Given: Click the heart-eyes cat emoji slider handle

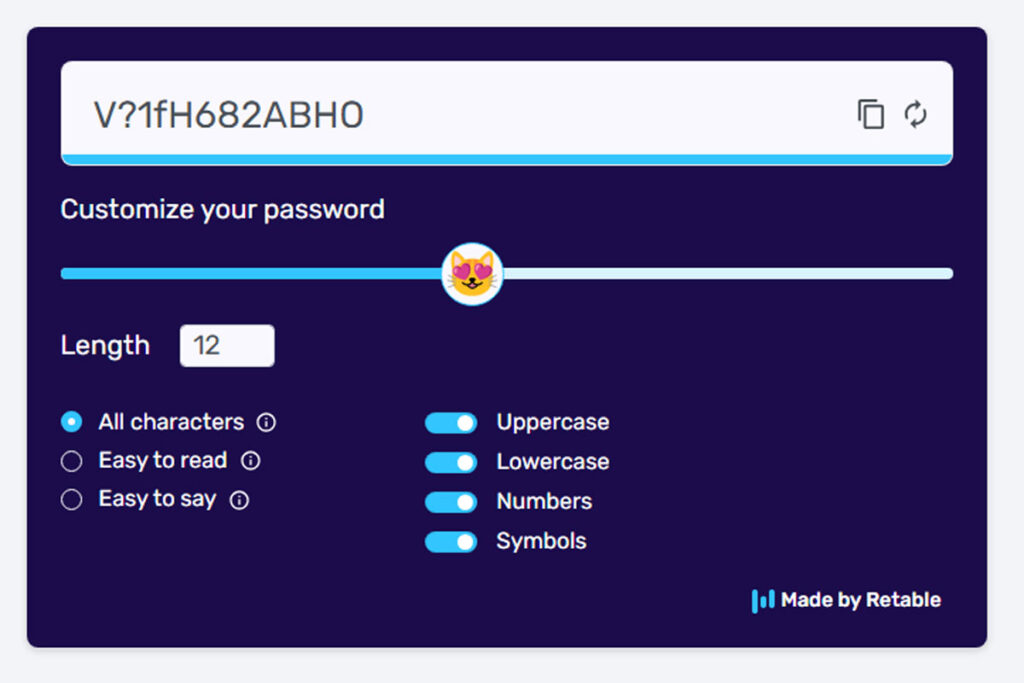Looking at the screenshot, I should [470, 272].
